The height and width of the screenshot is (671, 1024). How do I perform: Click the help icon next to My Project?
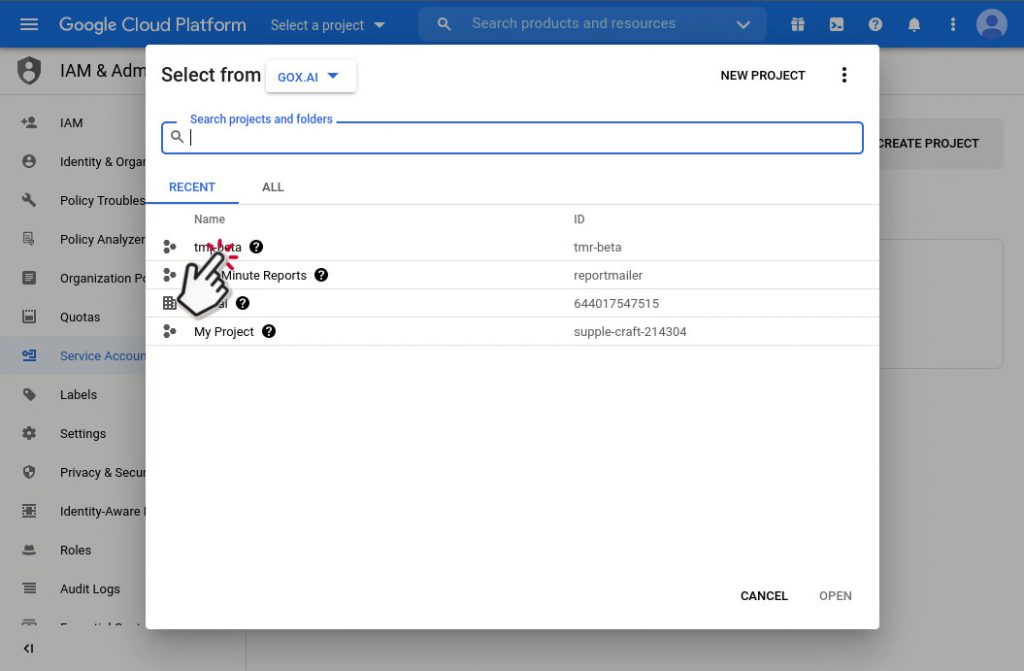pos(268,331)
